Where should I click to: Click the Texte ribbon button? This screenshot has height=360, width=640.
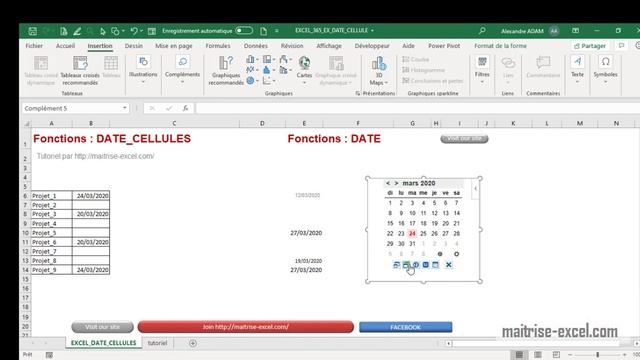[577, 70]
